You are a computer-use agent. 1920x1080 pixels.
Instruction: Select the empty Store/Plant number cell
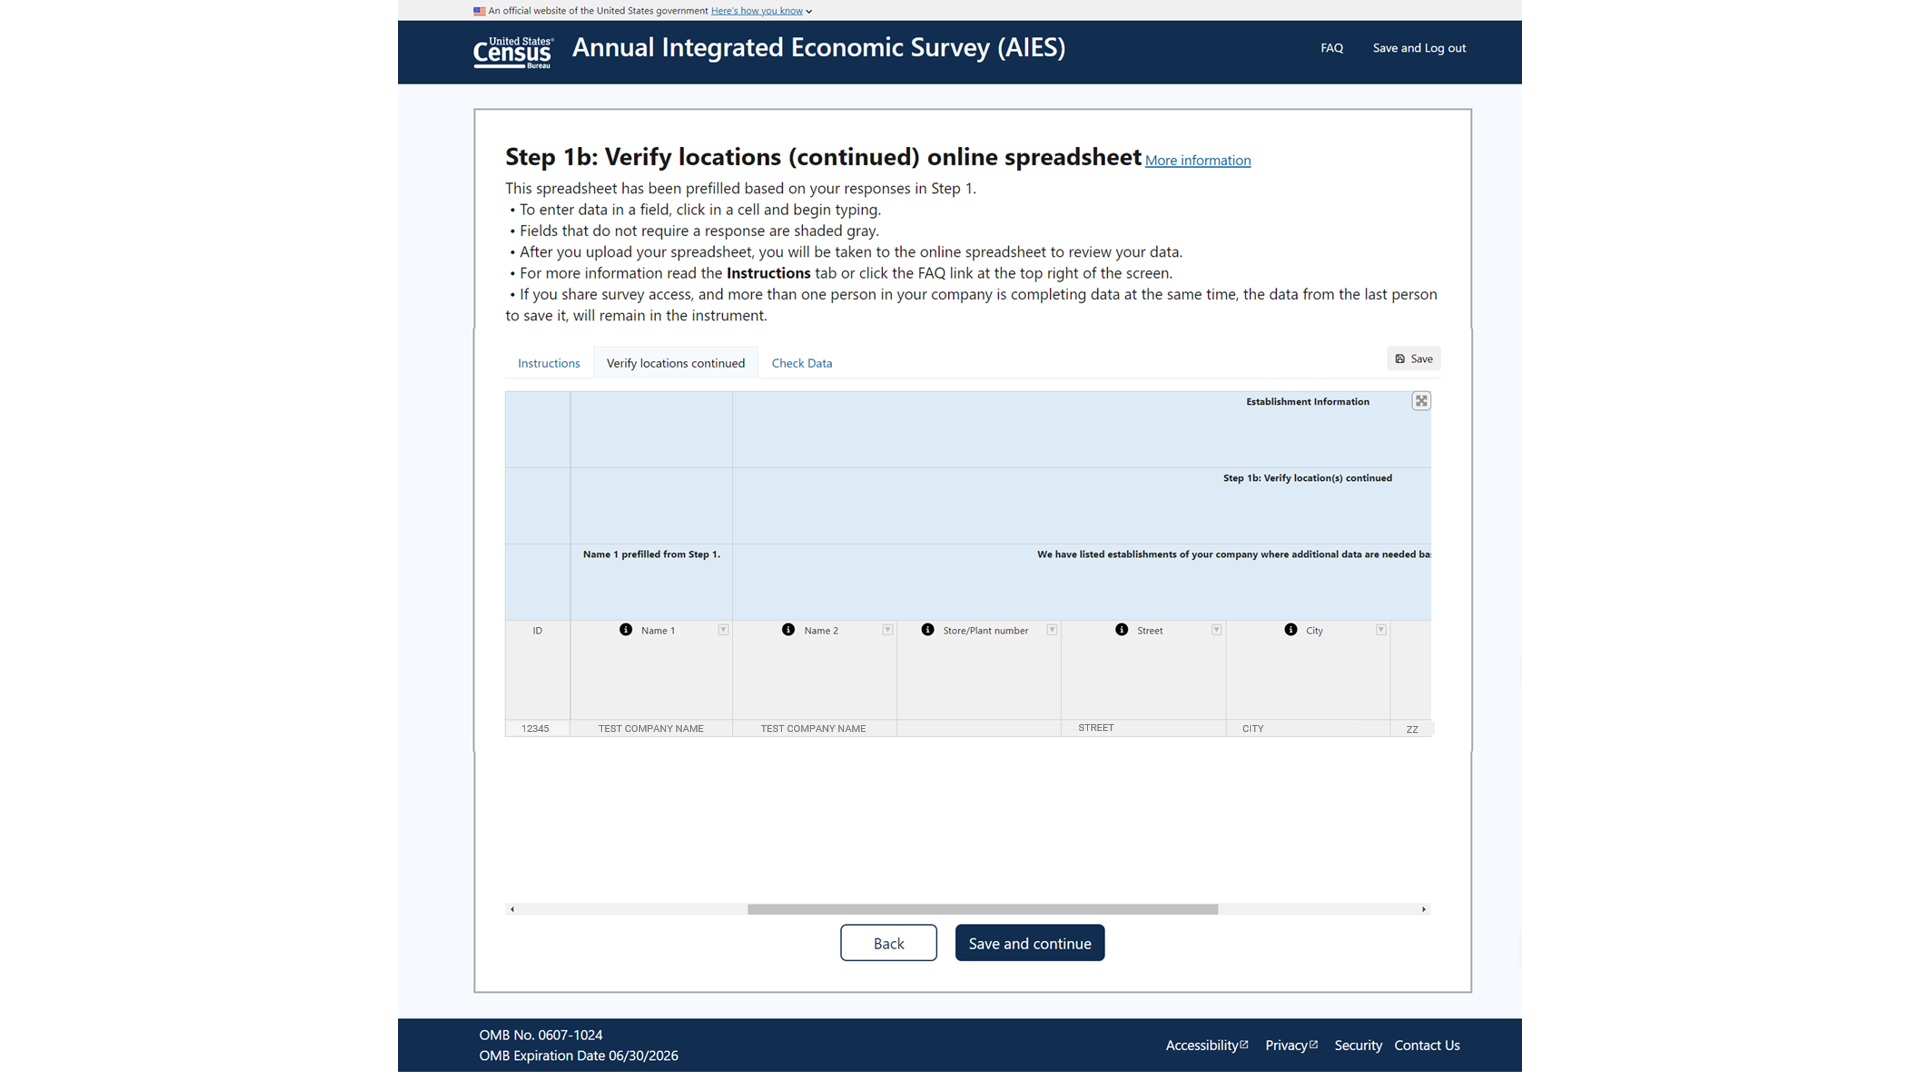[x=978, y=728]
